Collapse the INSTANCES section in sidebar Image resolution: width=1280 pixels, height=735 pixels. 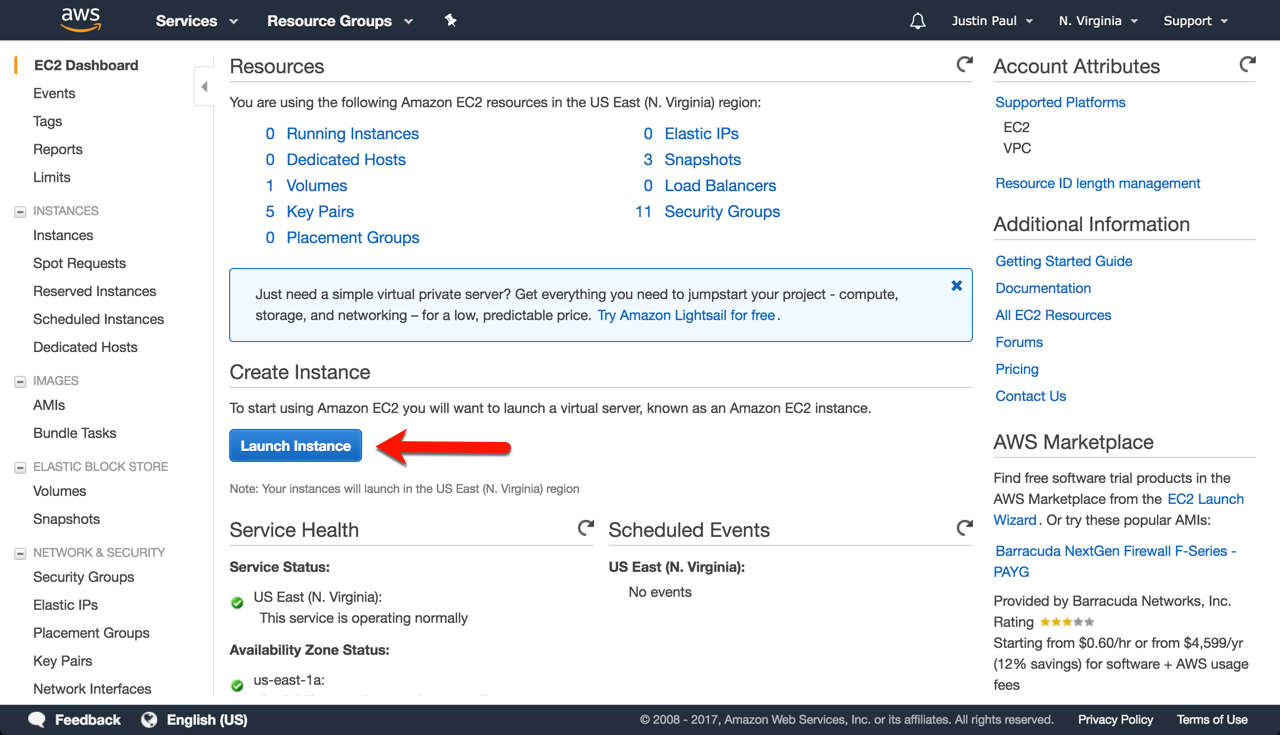click(20, 212)
